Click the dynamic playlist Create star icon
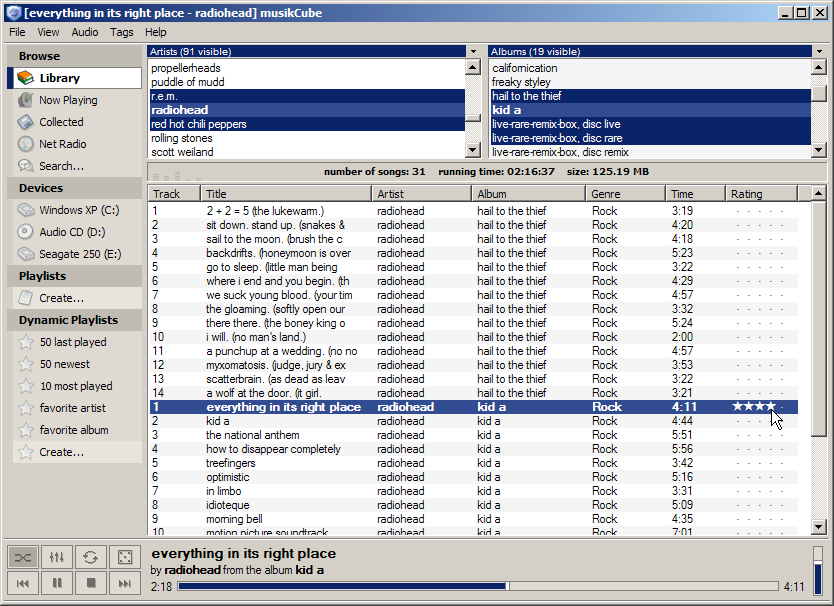 coord(25,452)
